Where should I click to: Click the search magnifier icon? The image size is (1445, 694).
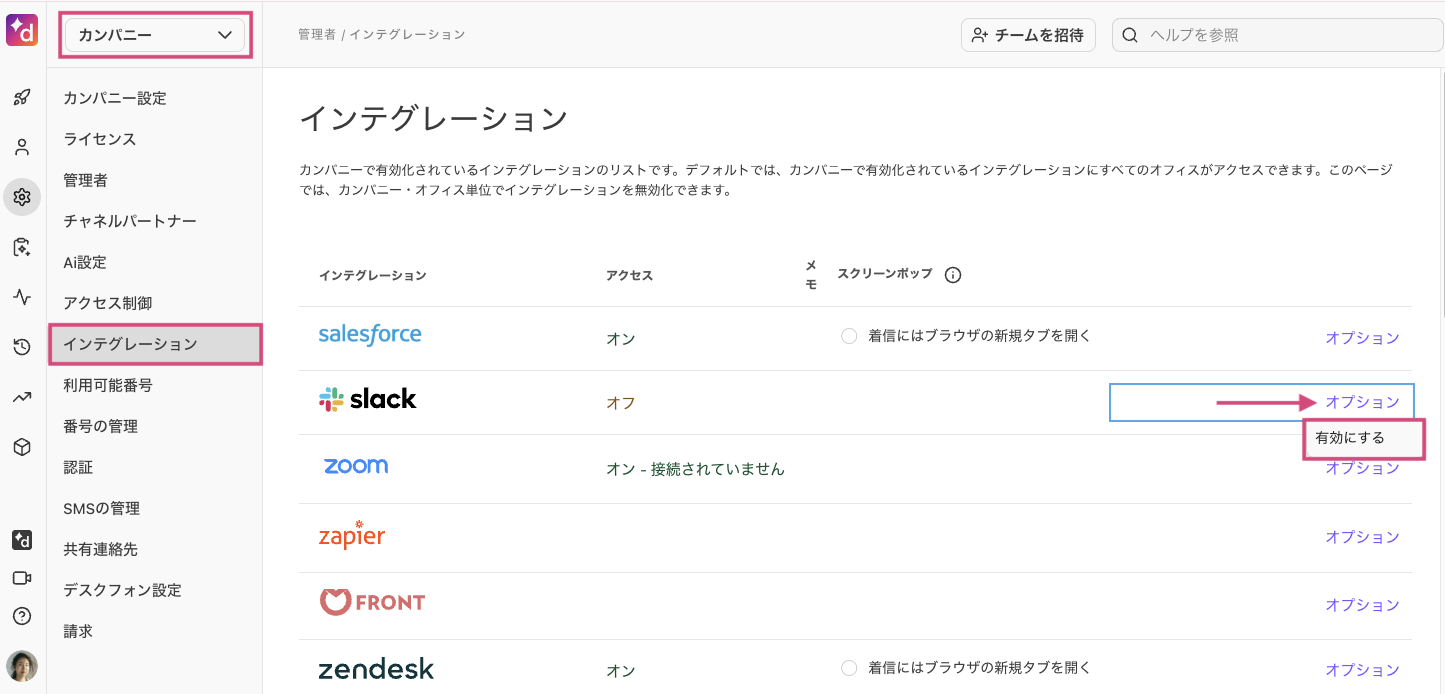1130,35
